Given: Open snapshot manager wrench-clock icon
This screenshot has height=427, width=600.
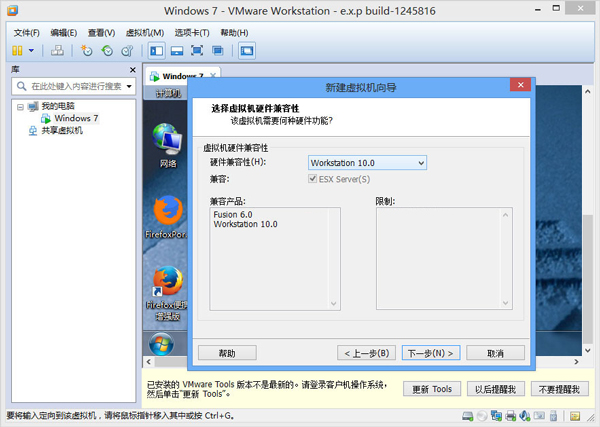Looking at the screenshot, I should (127, 51).
